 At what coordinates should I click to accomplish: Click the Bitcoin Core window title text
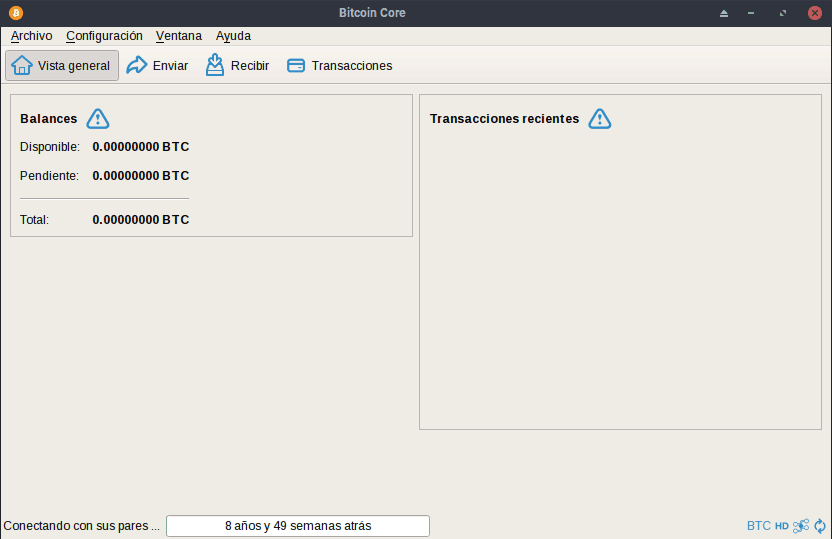(372, 13)
